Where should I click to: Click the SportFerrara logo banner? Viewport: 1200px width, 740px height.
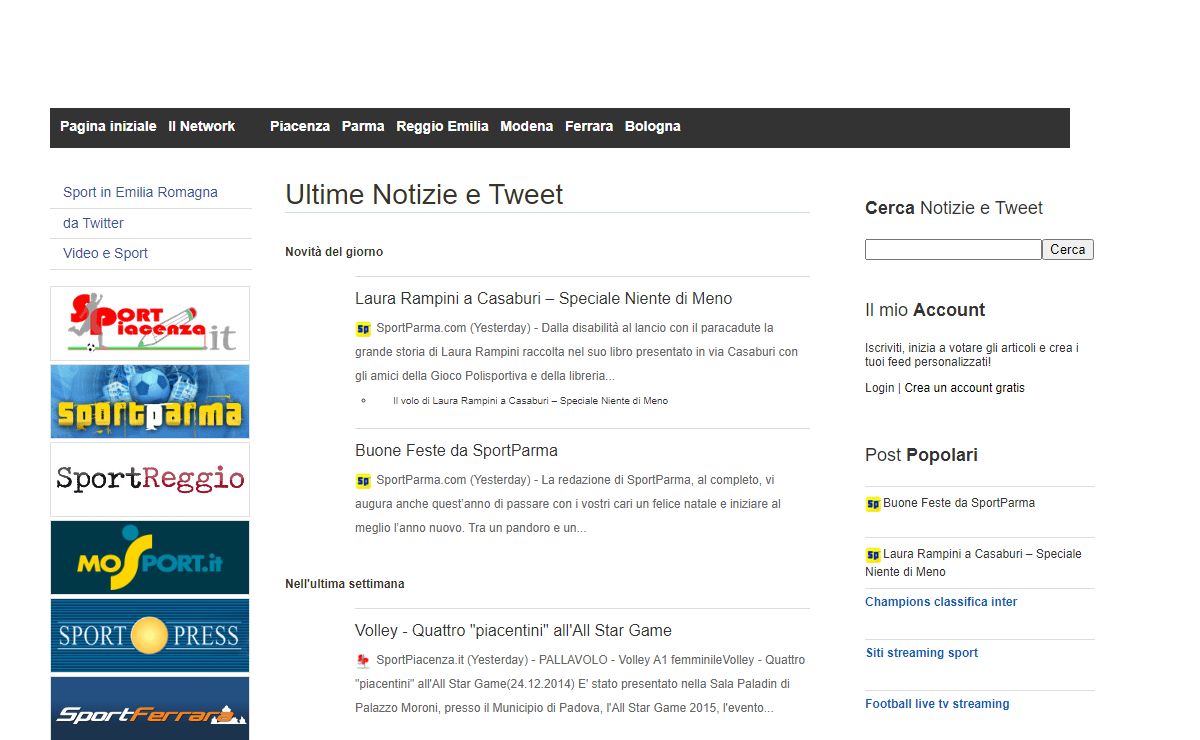tap(150, 709)
